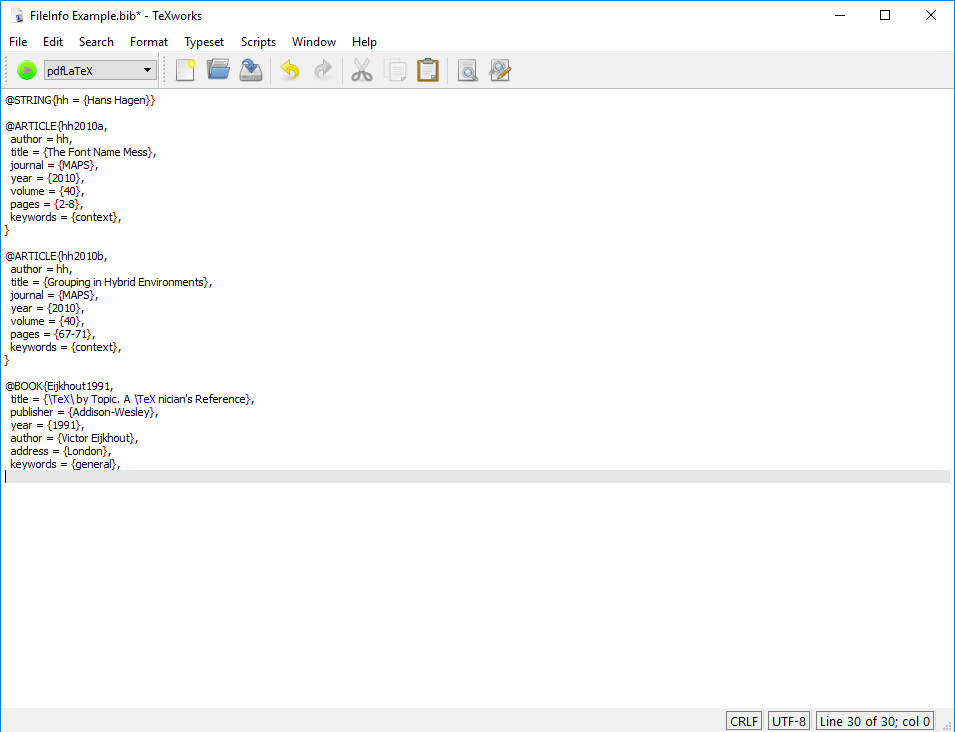Open the File menu
This screenshot has height=732, width=955.
[18, 42]
